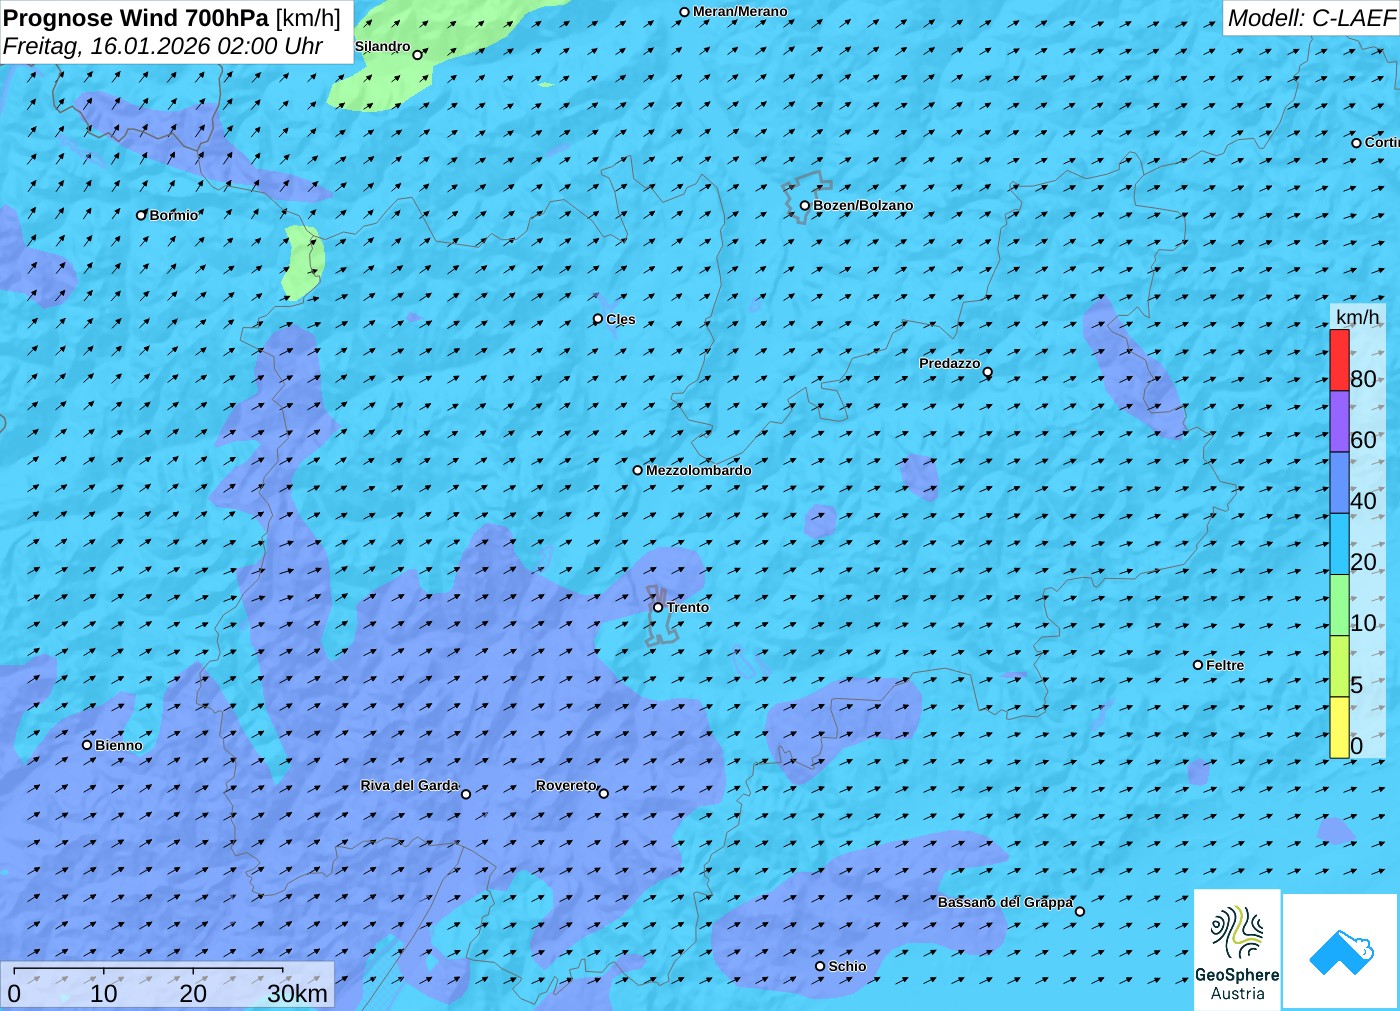
Task: Click the Silandro city marker
Action: (x=417, y=55)
